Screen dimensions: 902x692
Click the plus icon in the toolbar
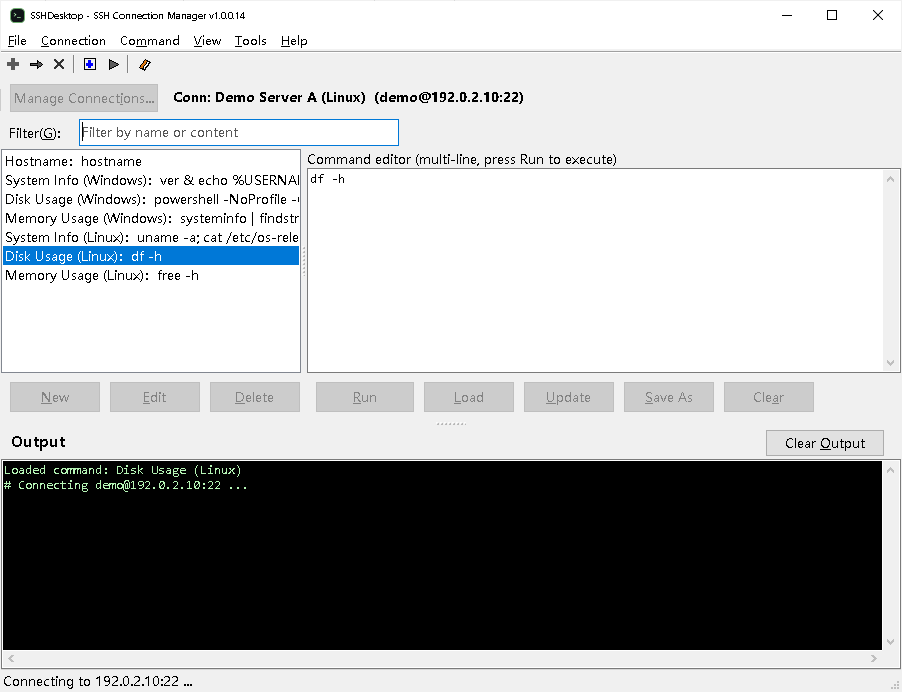click(13, 64)
